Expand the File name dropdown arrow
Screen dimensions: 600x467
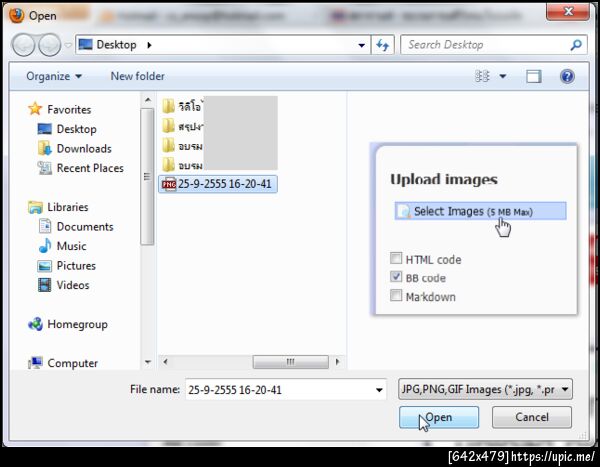(379, 390)
